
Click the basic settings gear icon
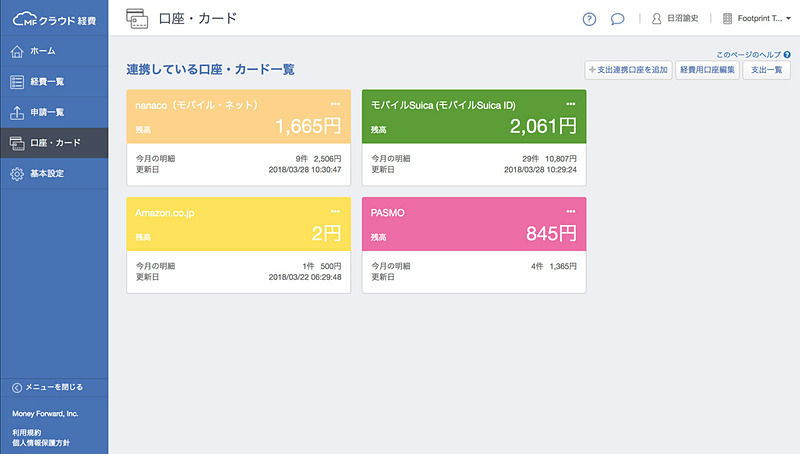[17, 174]
